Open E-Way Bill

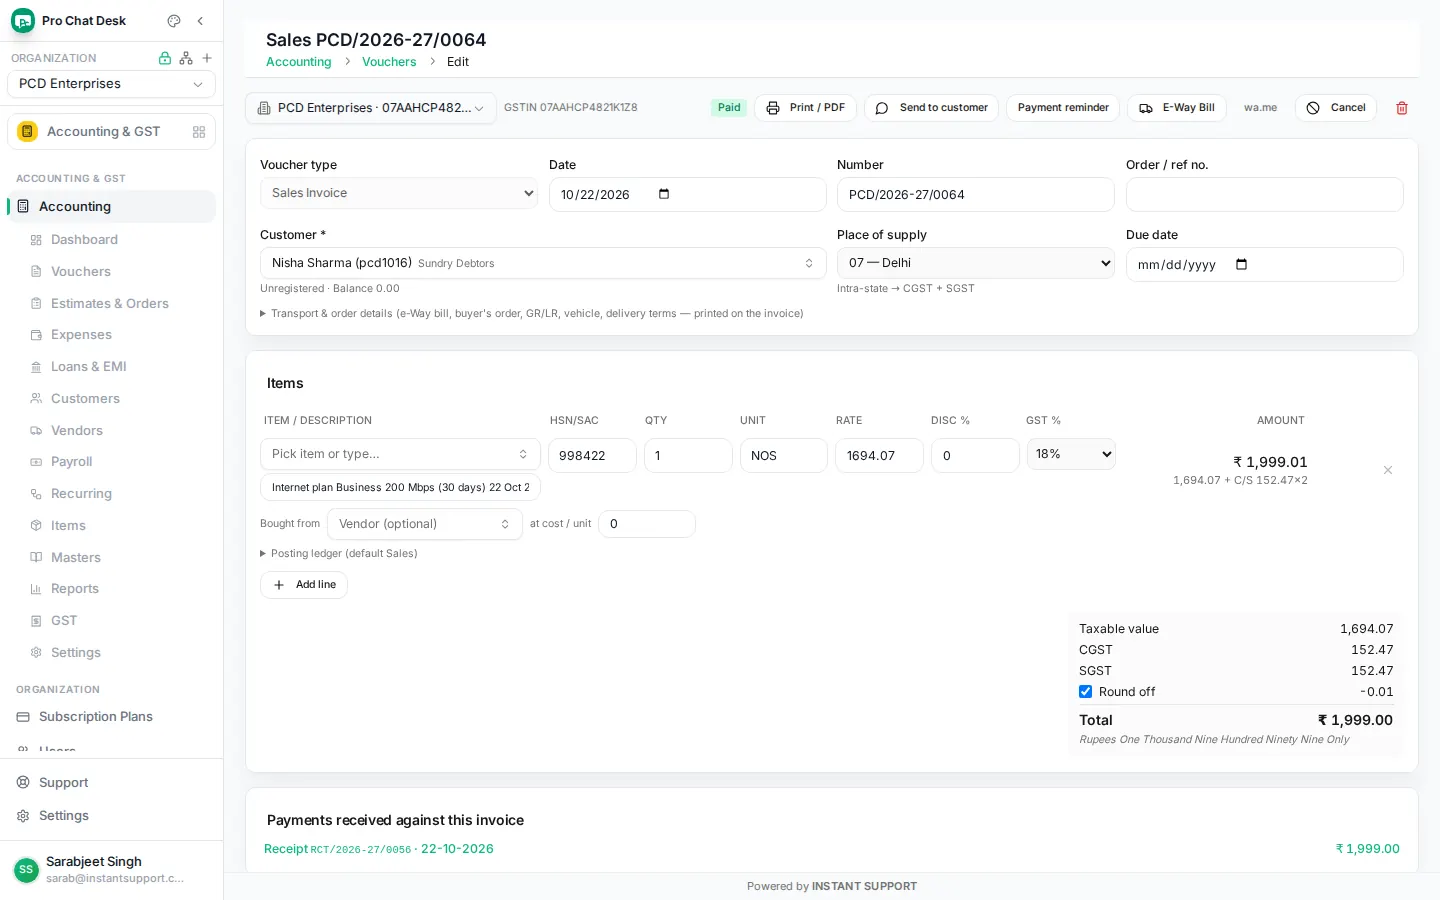(x=1177, y=108)
